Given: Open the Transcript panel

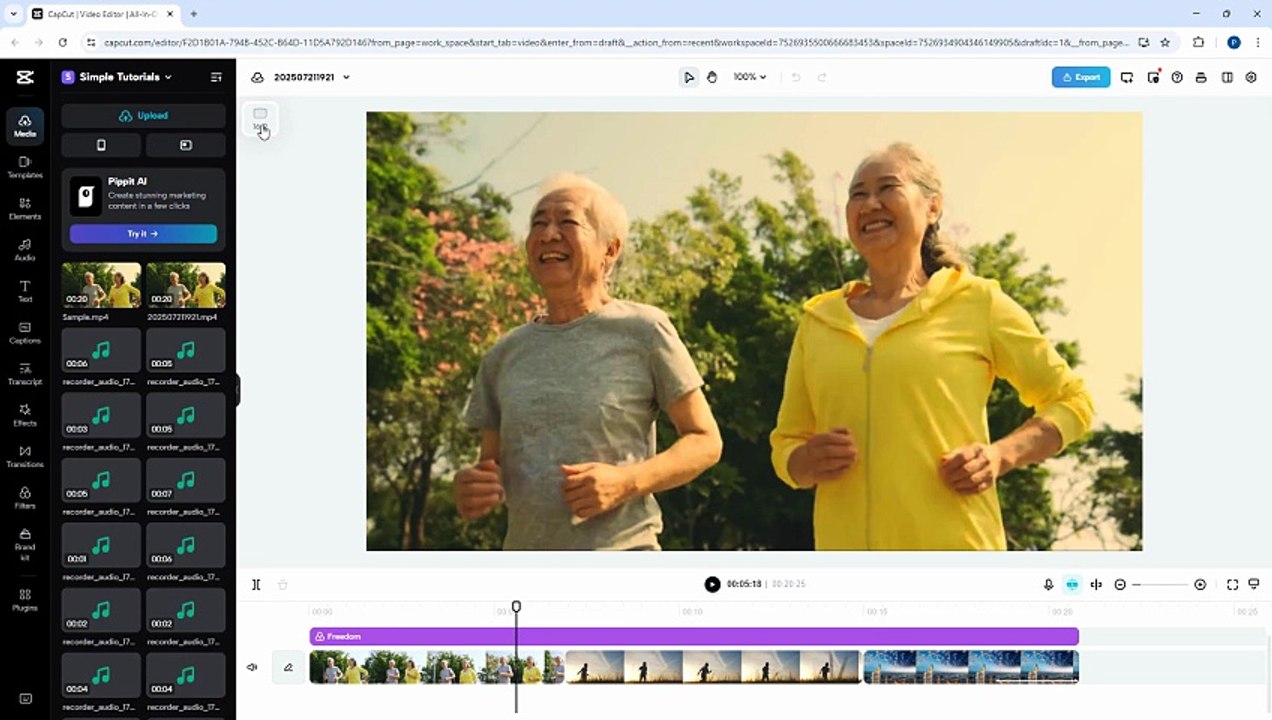Looking at the screenshot, I should coord(25,374).
